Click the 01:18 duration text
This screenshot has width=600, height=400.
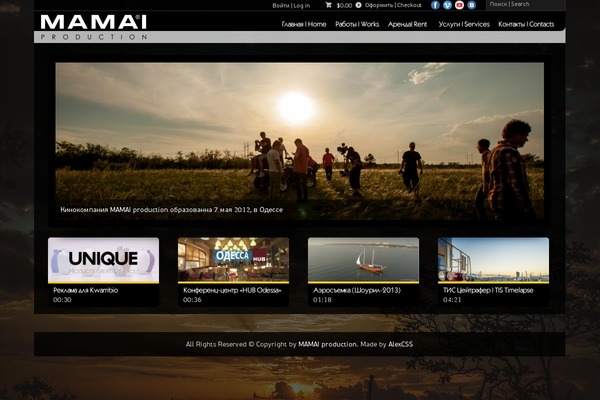(322, 300)
